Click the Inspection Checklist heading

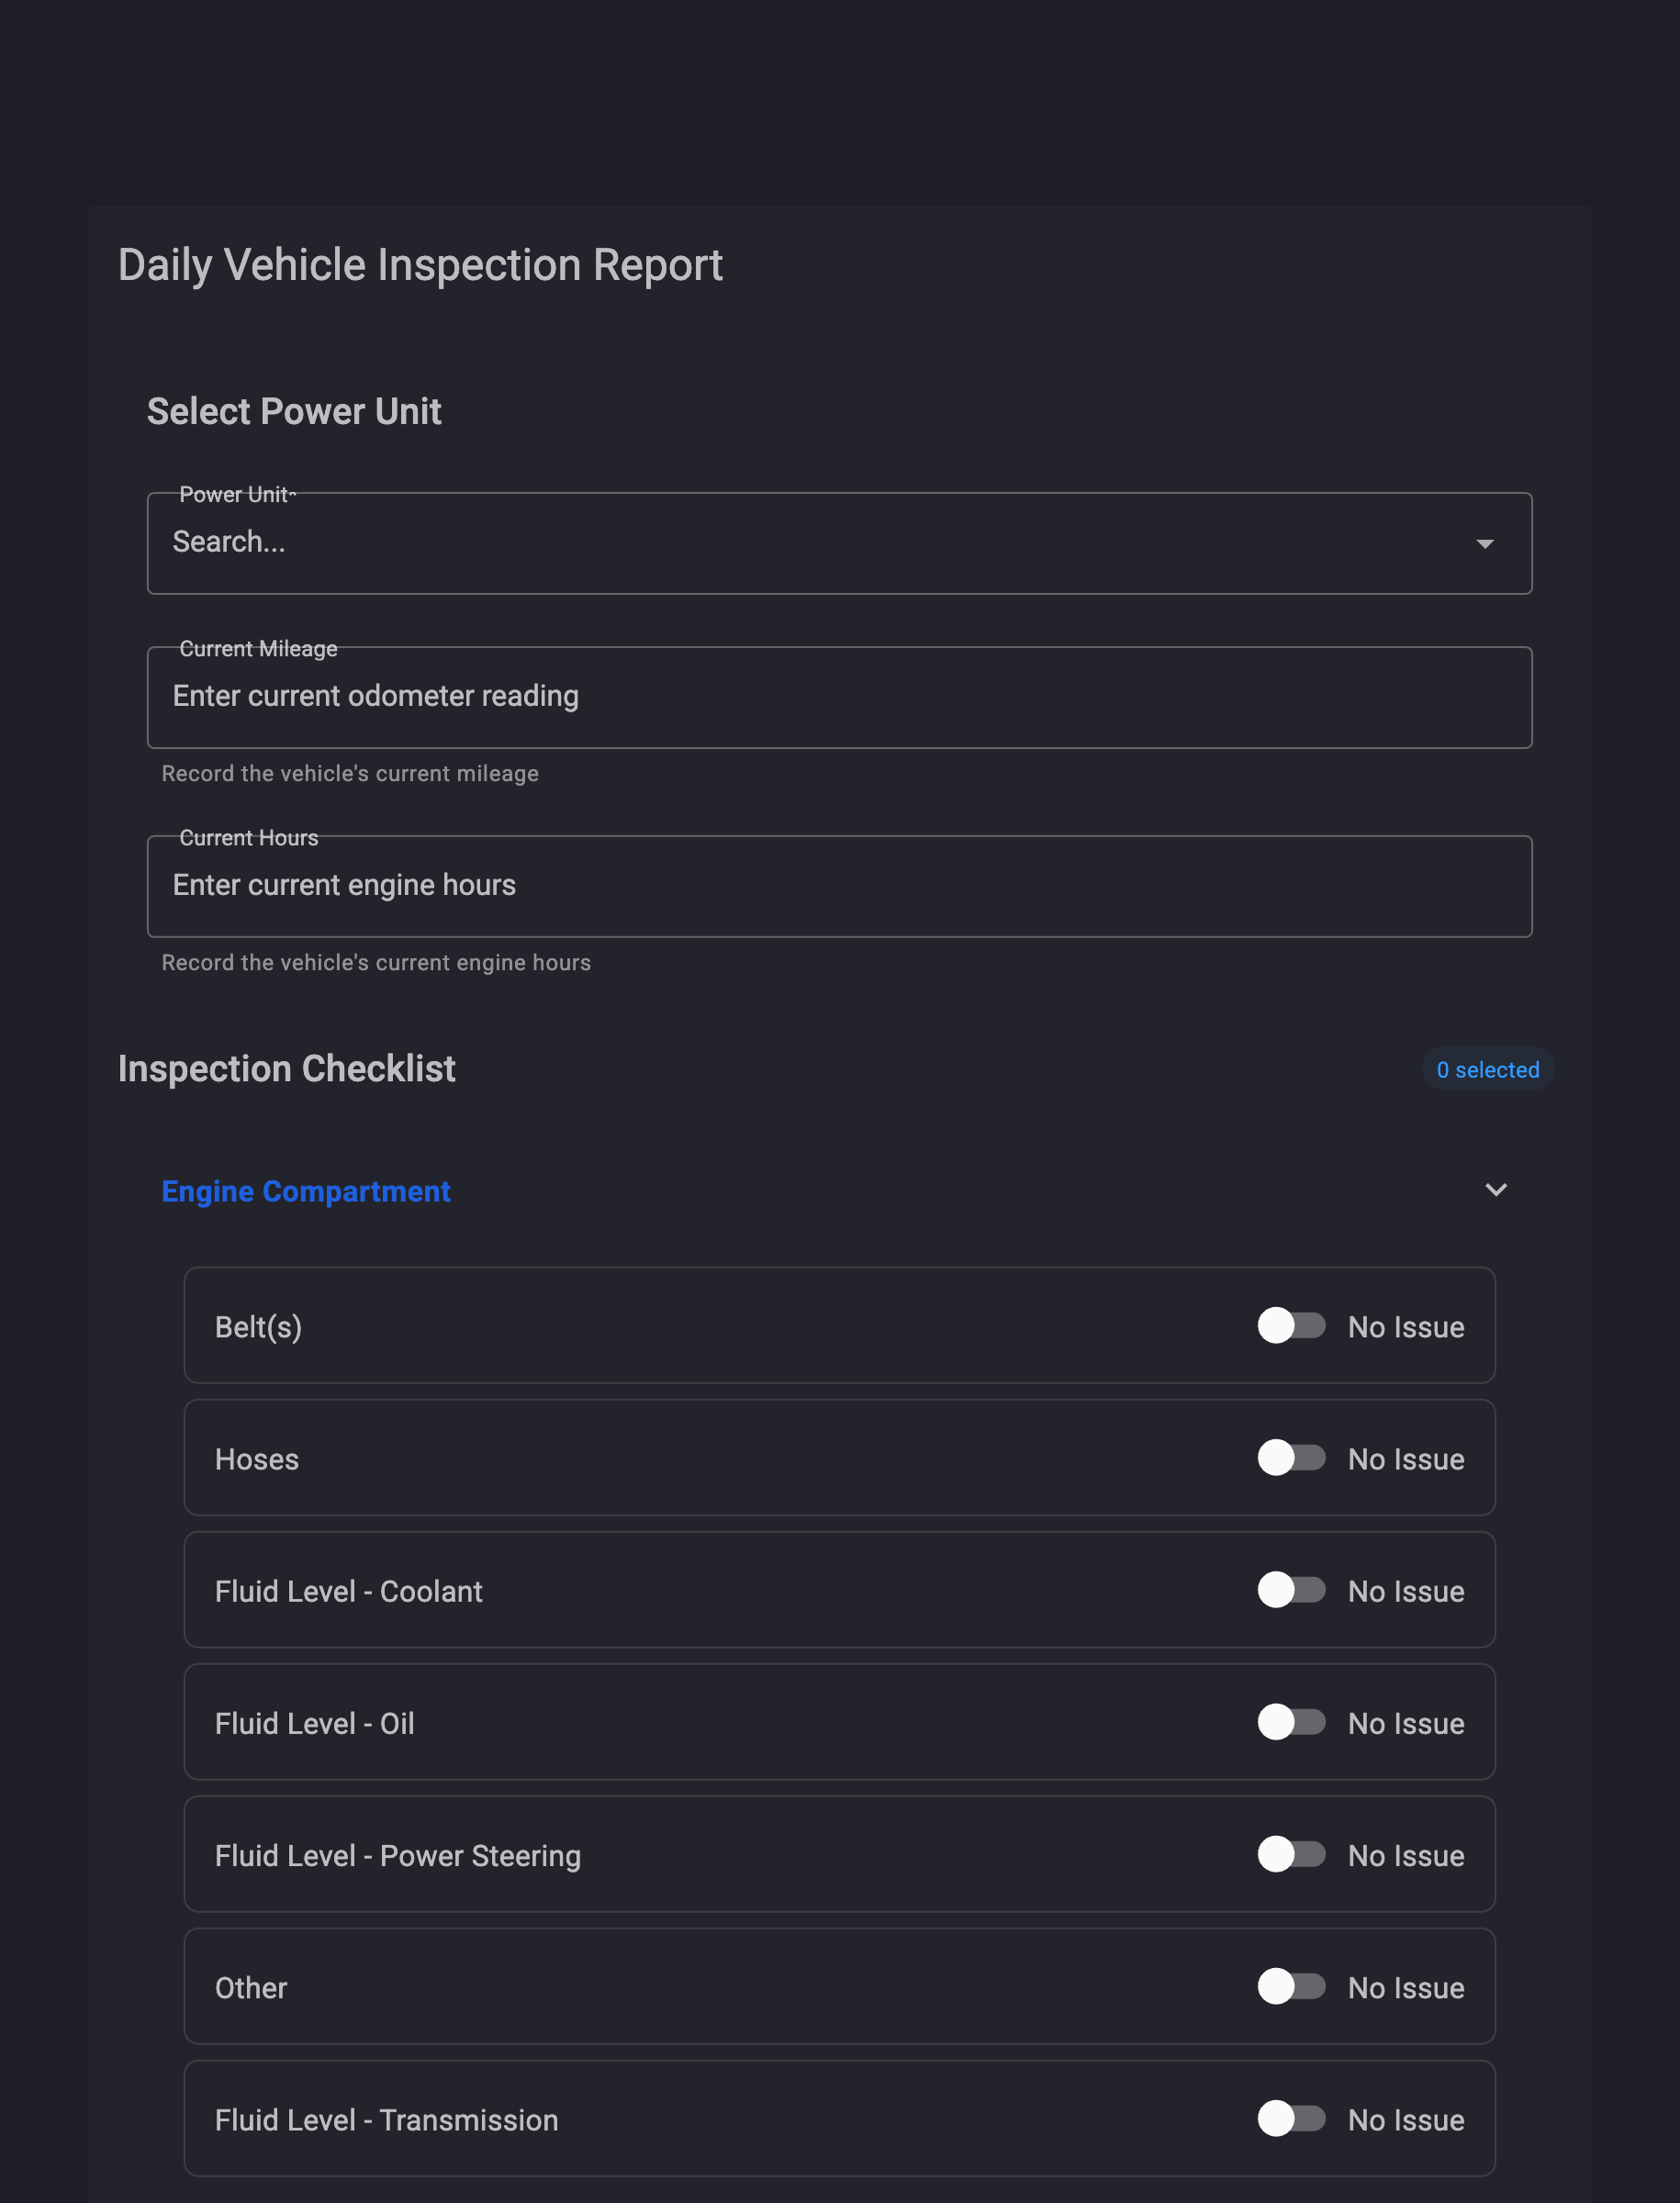click(286, 1069)
